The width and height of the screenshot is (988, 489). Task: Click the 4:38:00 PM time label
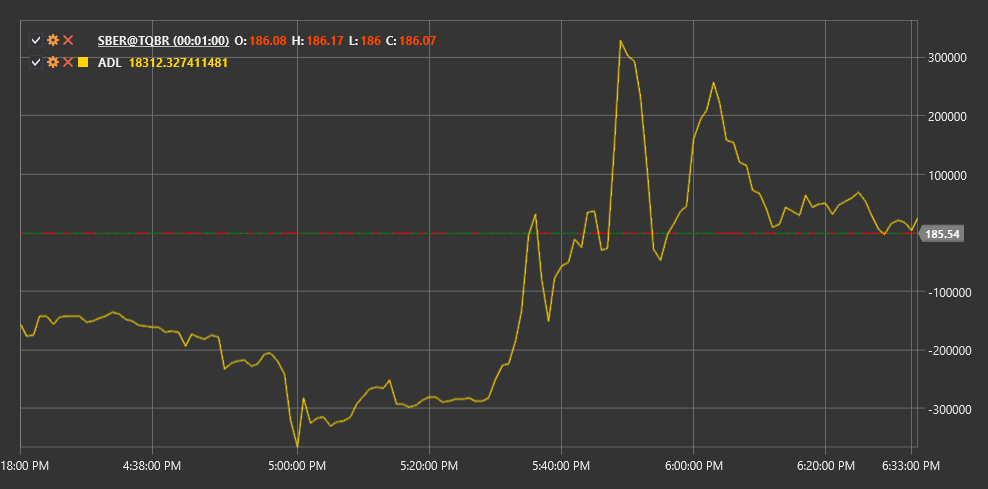(152, 466)
